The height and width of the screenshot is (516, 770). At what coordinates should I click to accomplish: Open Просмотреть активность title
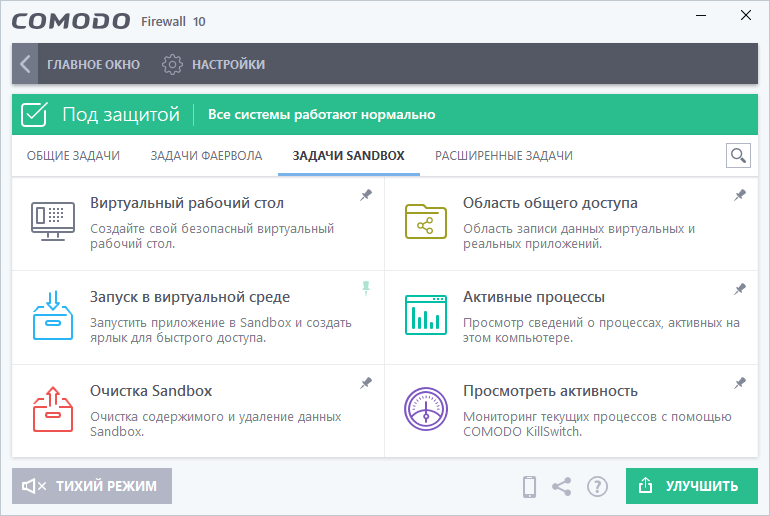coord(550,391)
